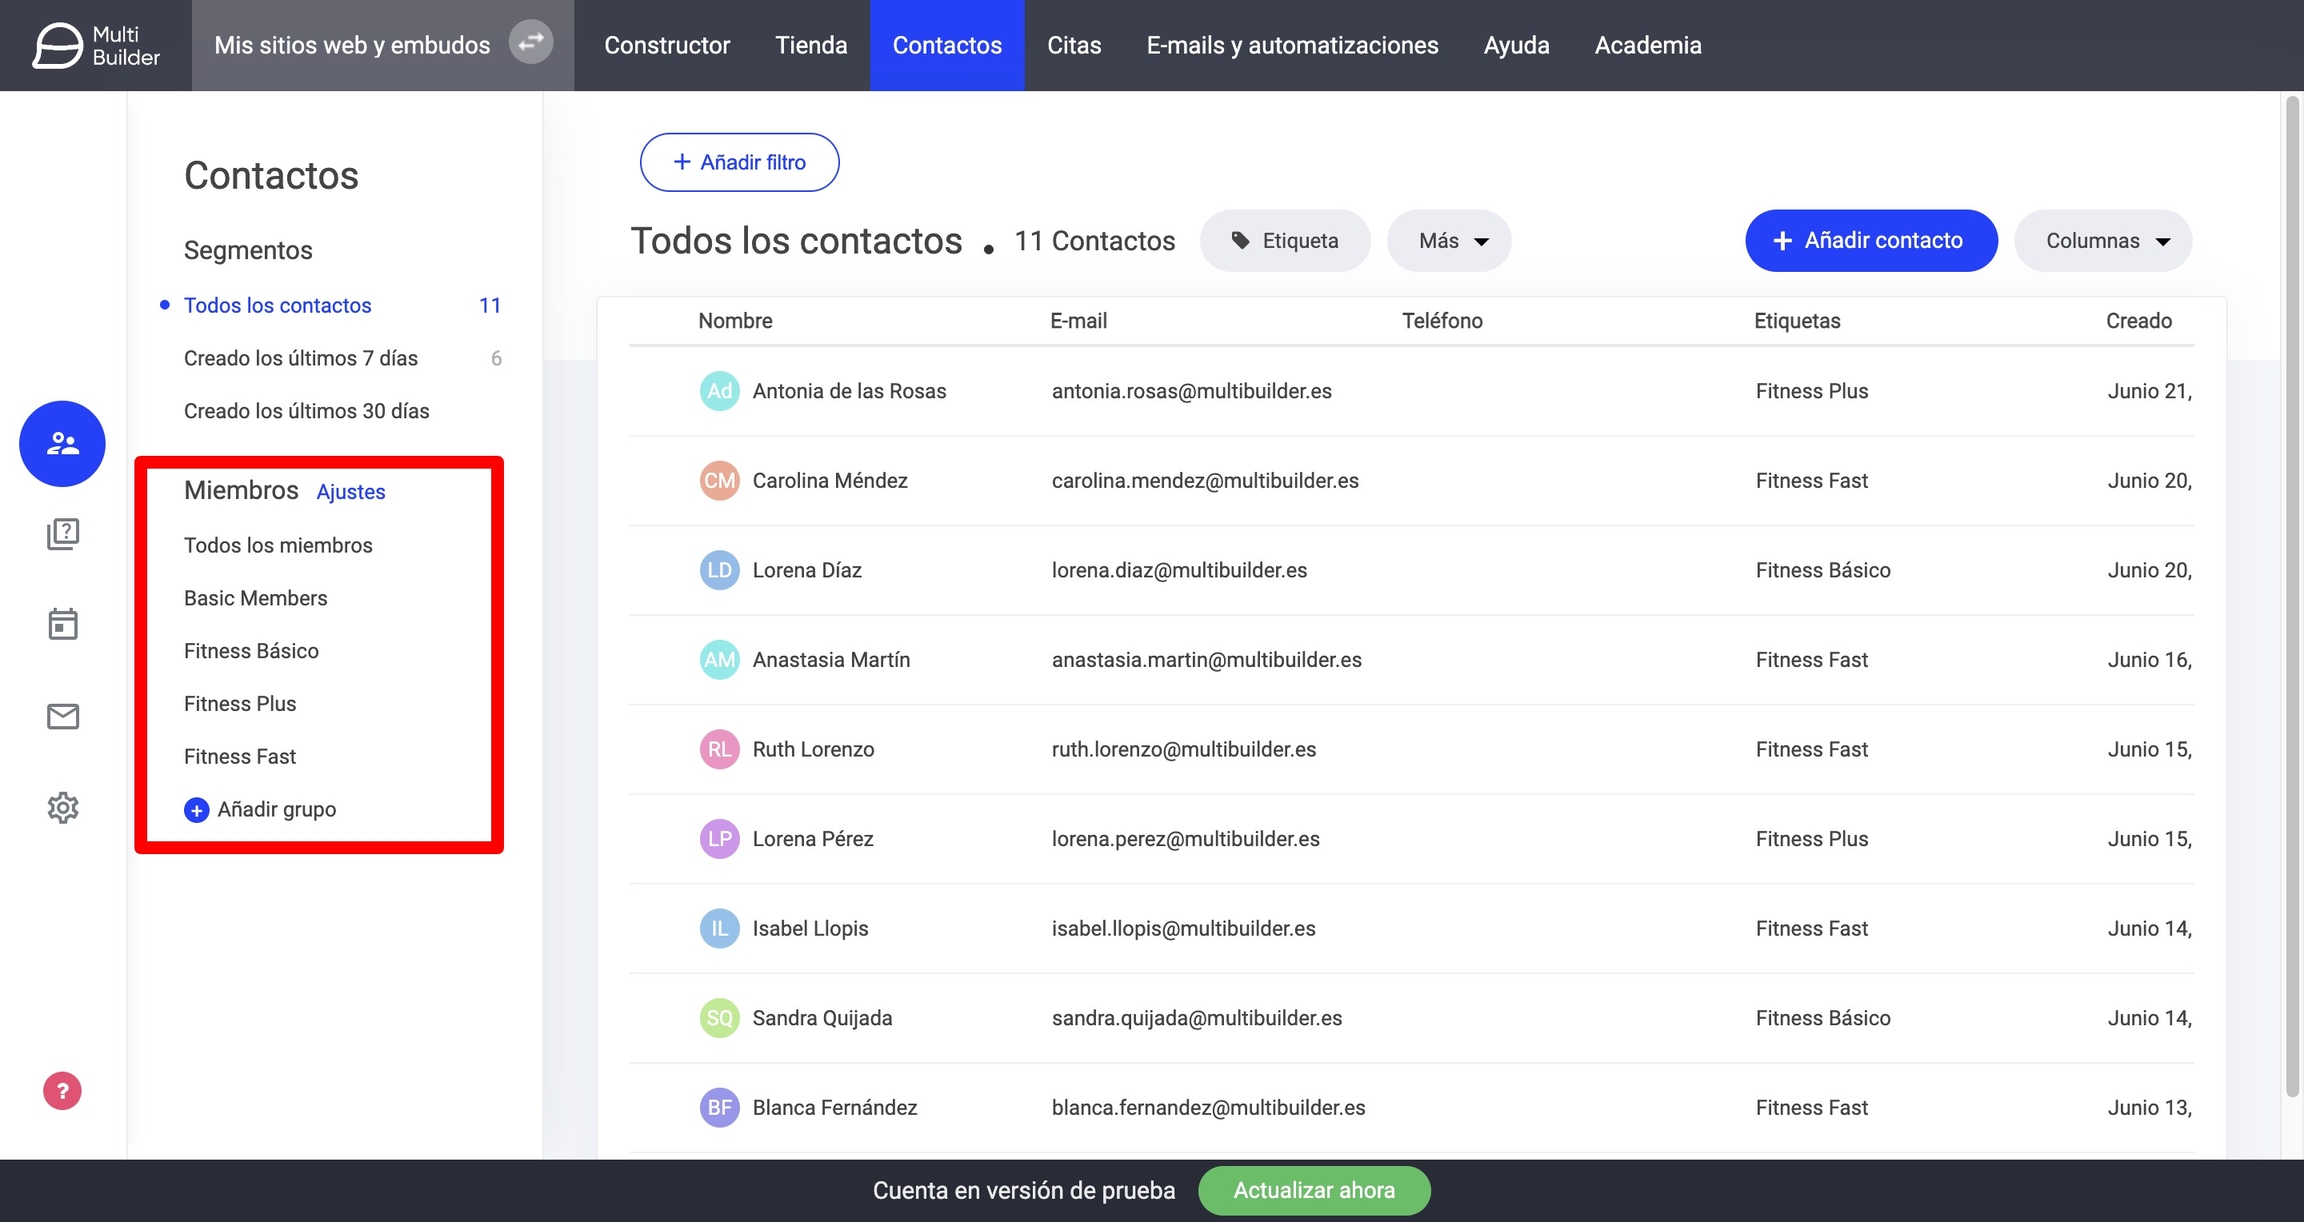The height and width of the screenshot is (1222, 2304).
Task: Click the plus icon next to Añadir grupo
Action: click(x=196, y=810)
